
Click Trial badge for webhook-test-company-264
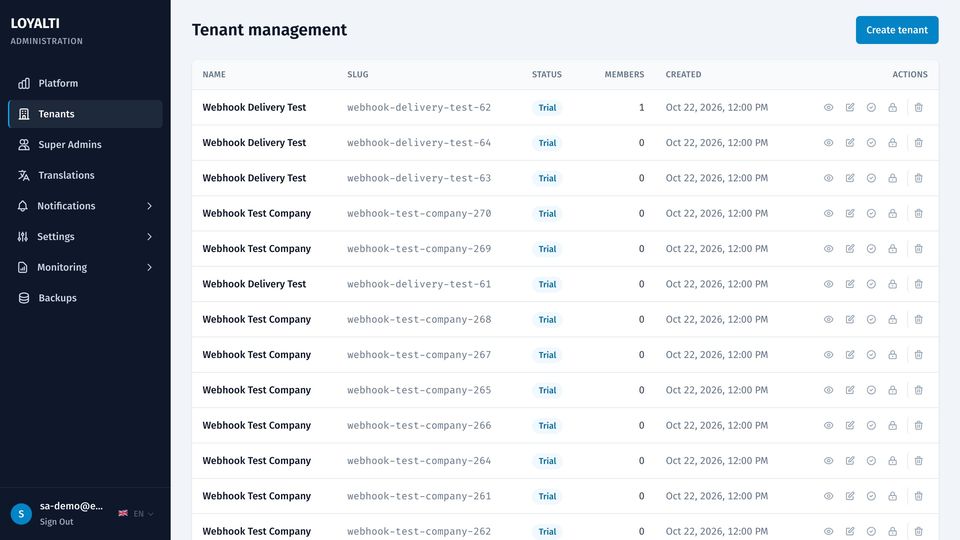click(547, 461)
